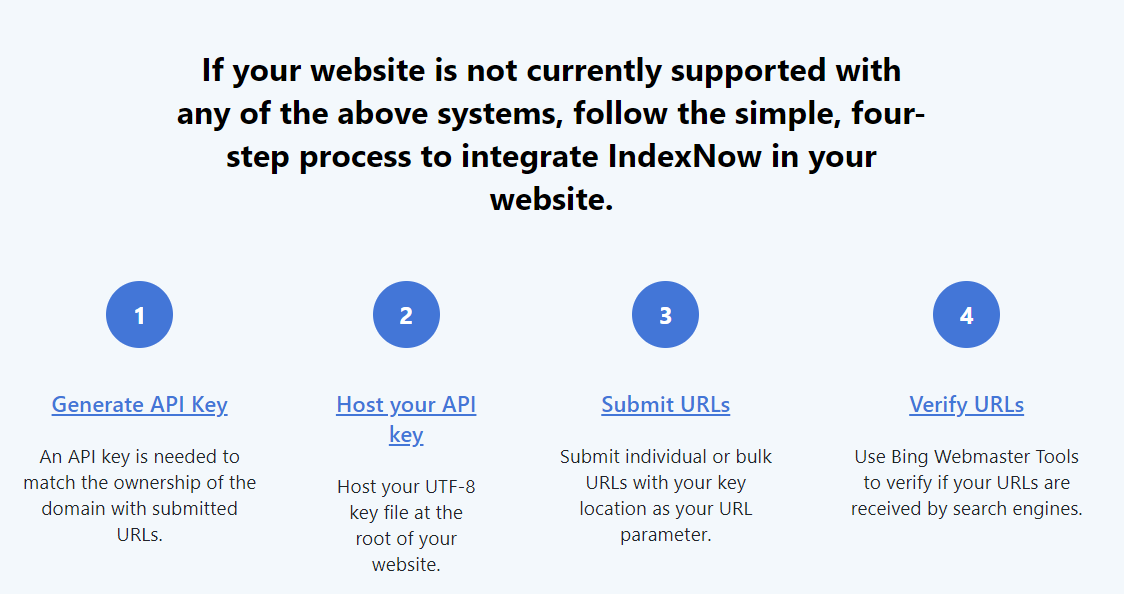Click the last heading line reading website.
Image resolution: width=1124 pixels, height=594 pixels.
pos(551,199)
